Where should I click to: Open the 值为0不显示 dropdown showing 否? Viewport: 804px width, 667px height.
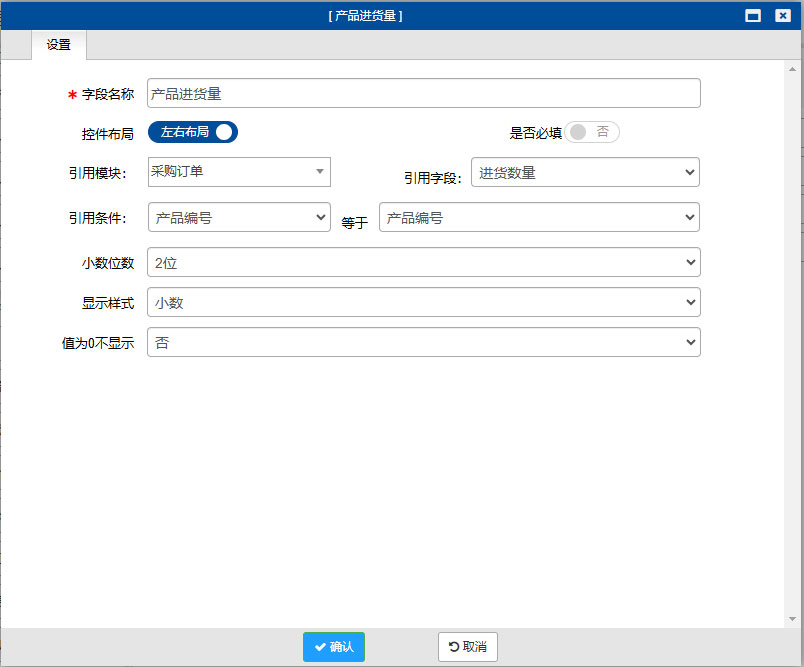423,342
